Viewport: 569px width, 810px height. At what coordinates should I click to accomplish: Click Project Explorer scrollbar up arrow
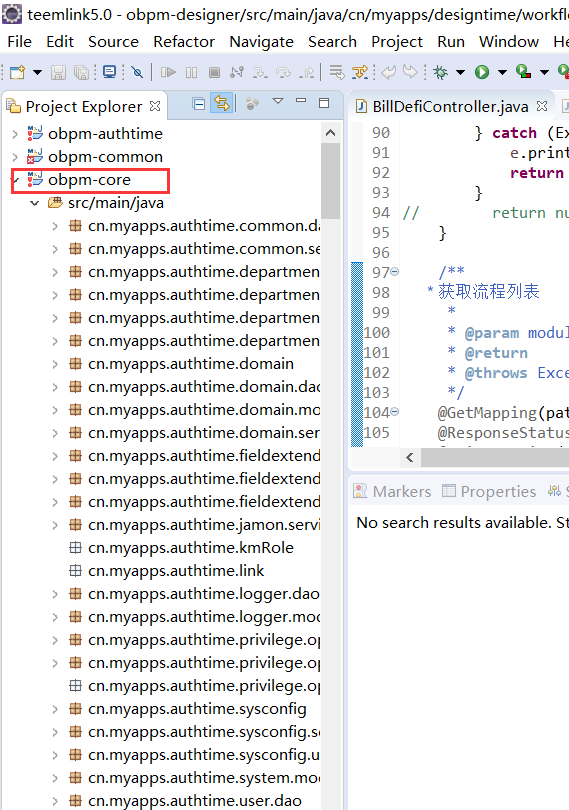click(331, 133)
